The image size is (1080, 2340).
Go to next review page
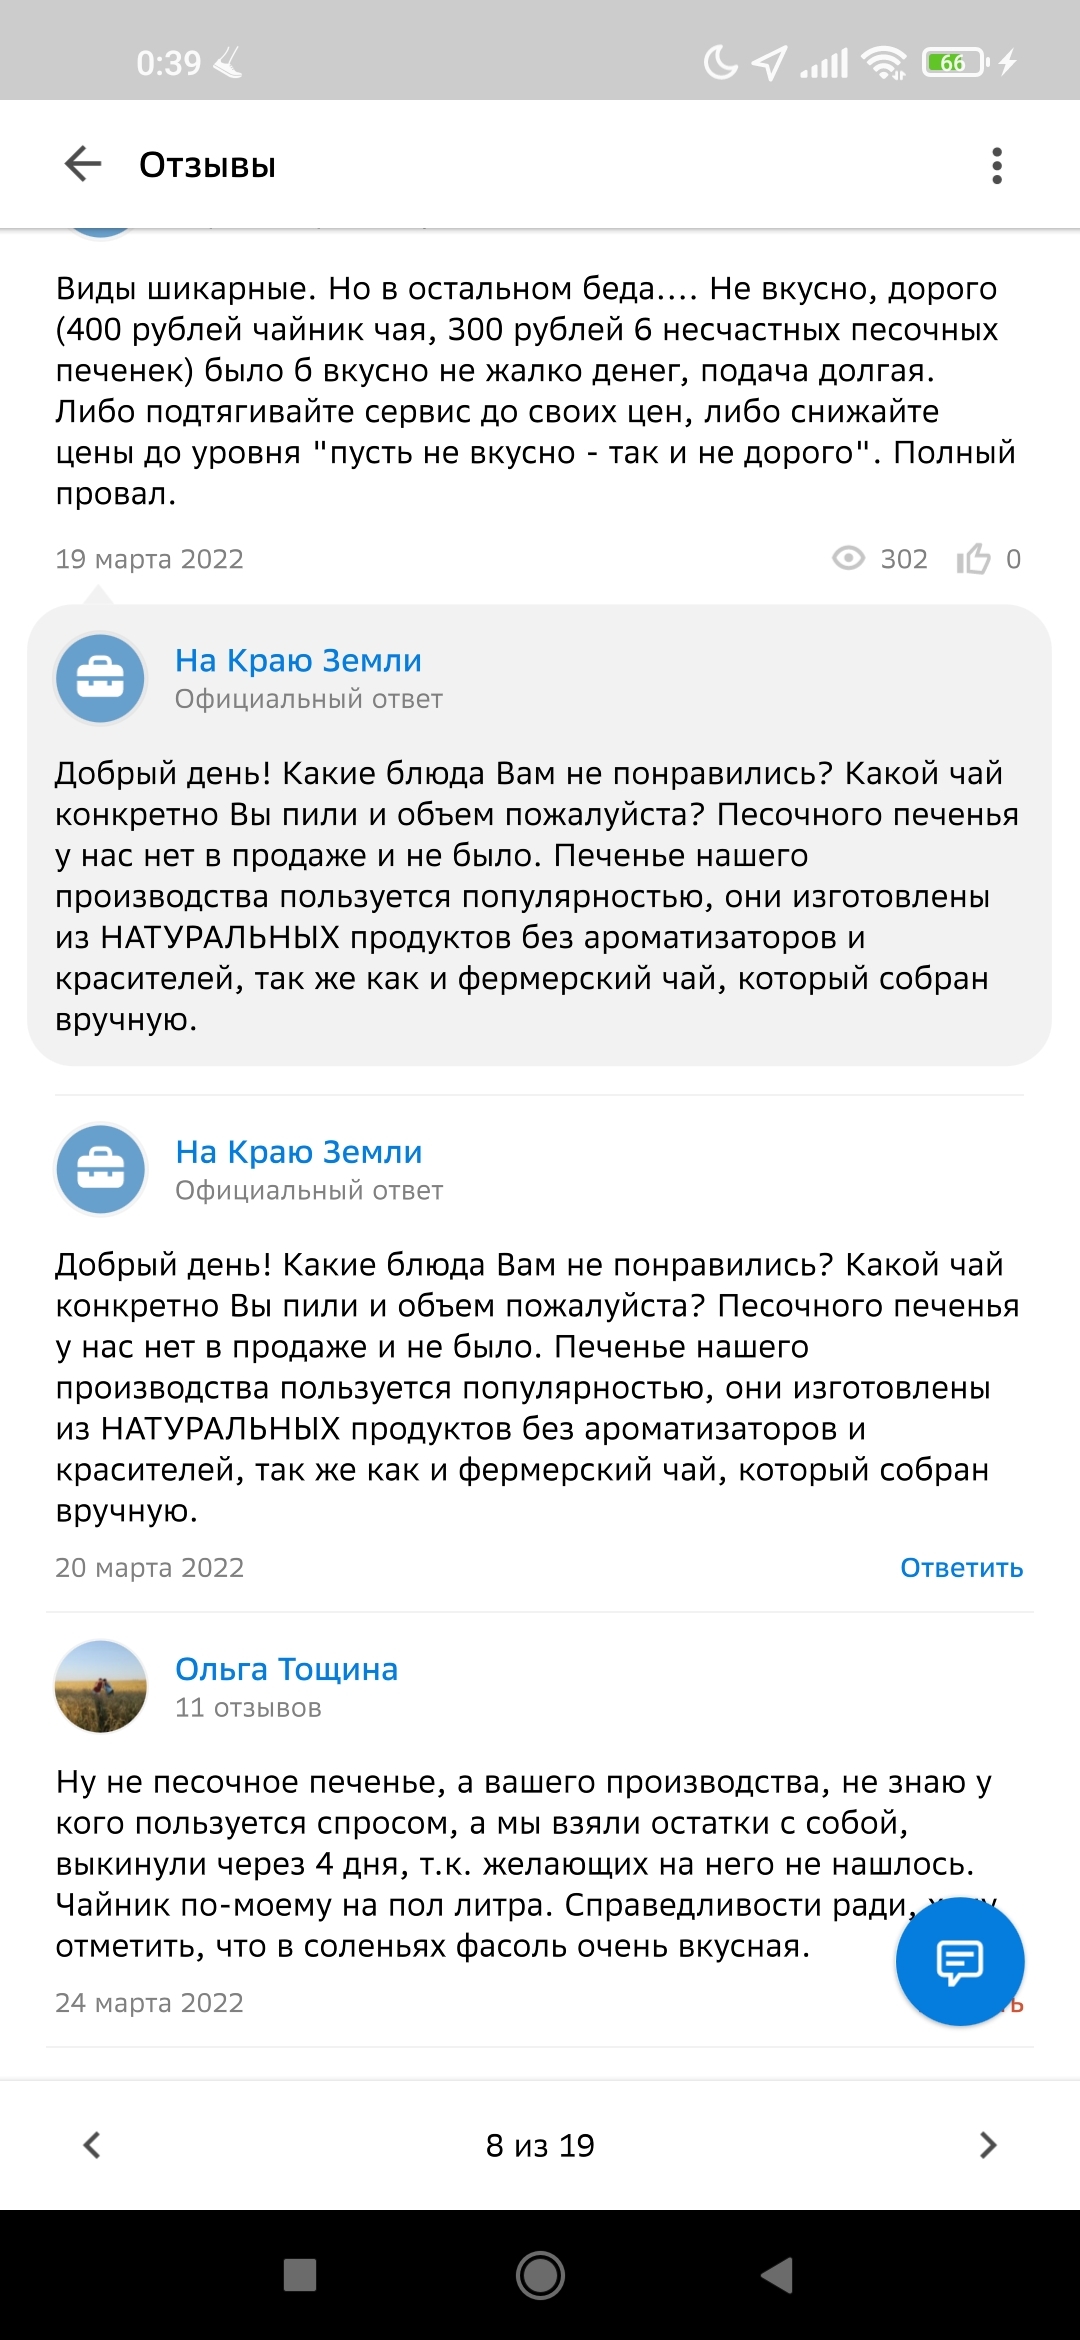coord(988,2145)
